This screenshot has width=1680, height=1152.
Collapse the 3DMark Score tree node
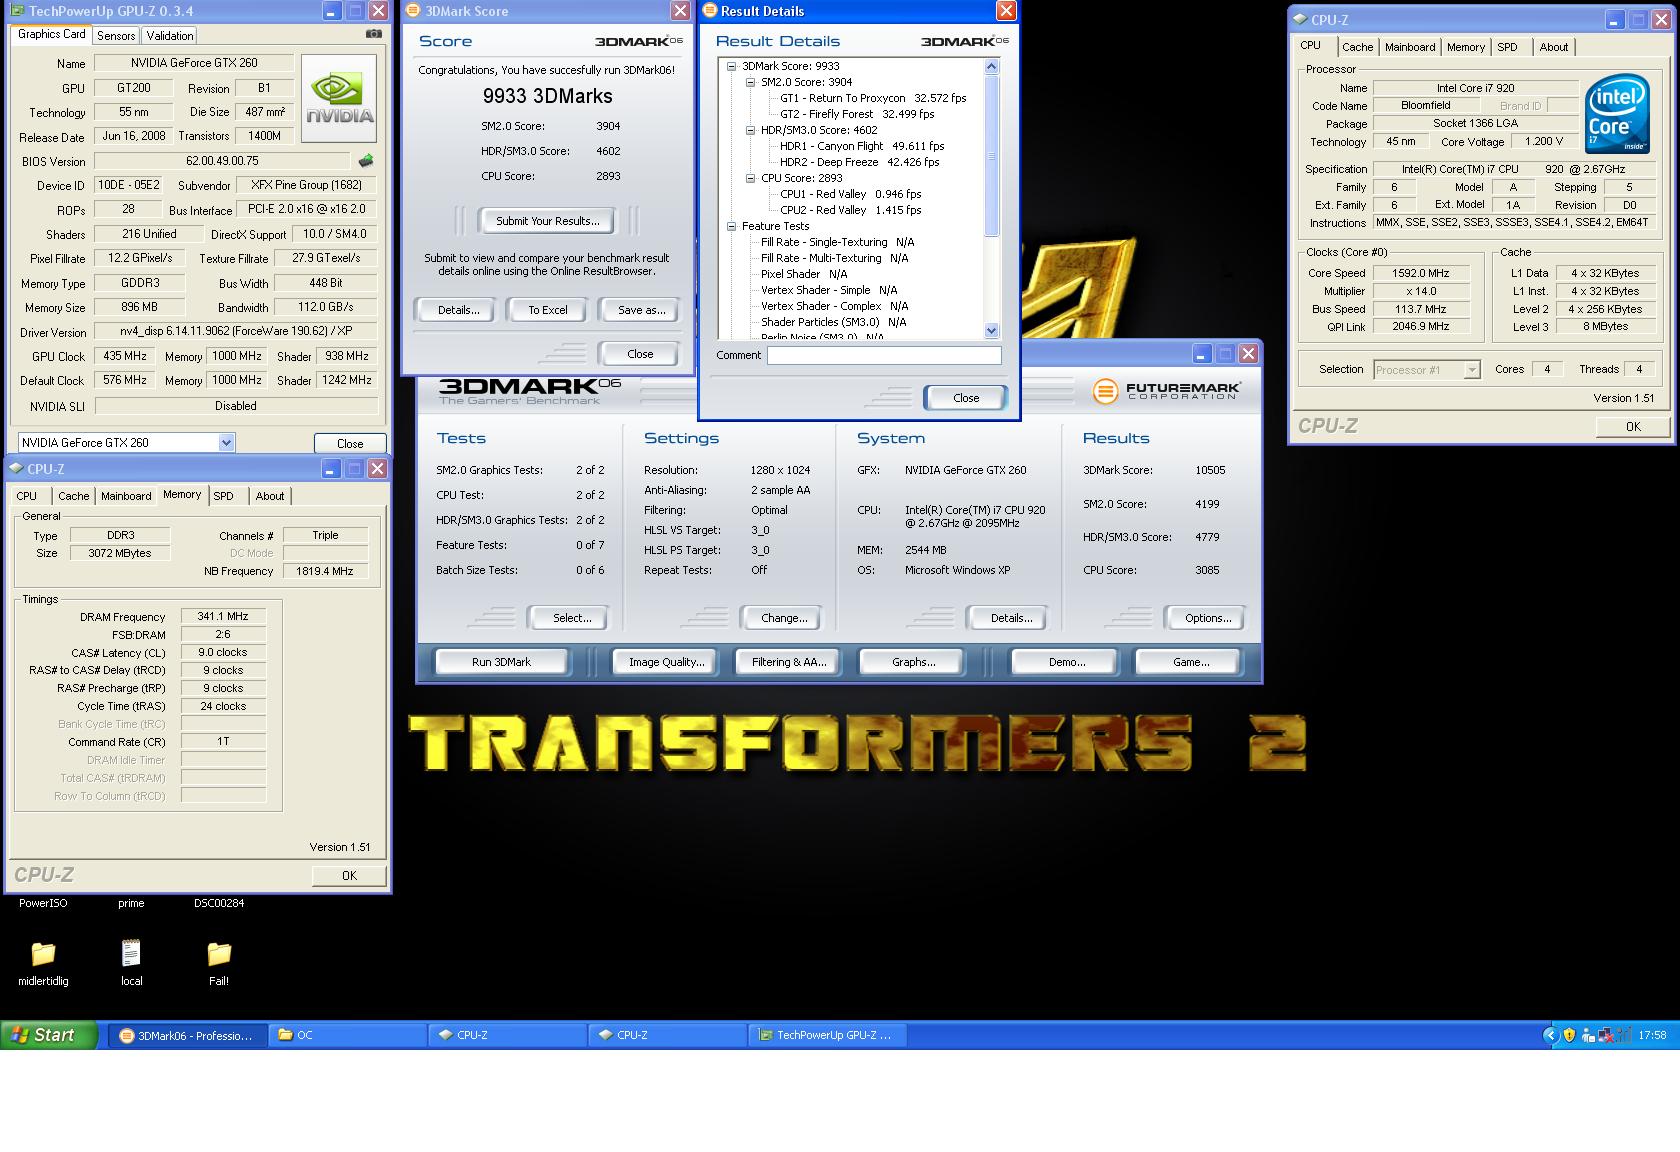point(731,66)
